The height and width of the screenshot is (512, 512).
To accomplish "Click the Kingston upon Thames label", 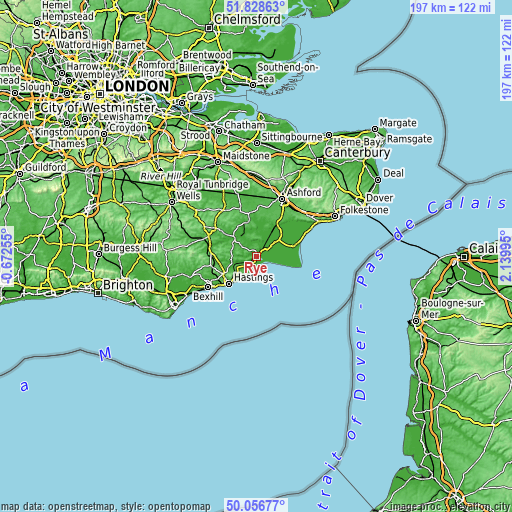I will (x=68, y=138).
